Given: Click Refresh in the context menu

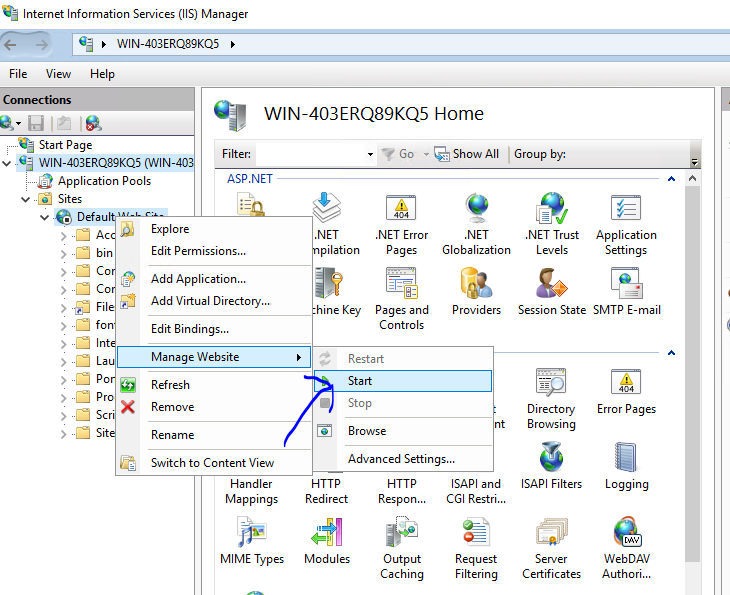Looking at the screenshot, I should point(214,385).
